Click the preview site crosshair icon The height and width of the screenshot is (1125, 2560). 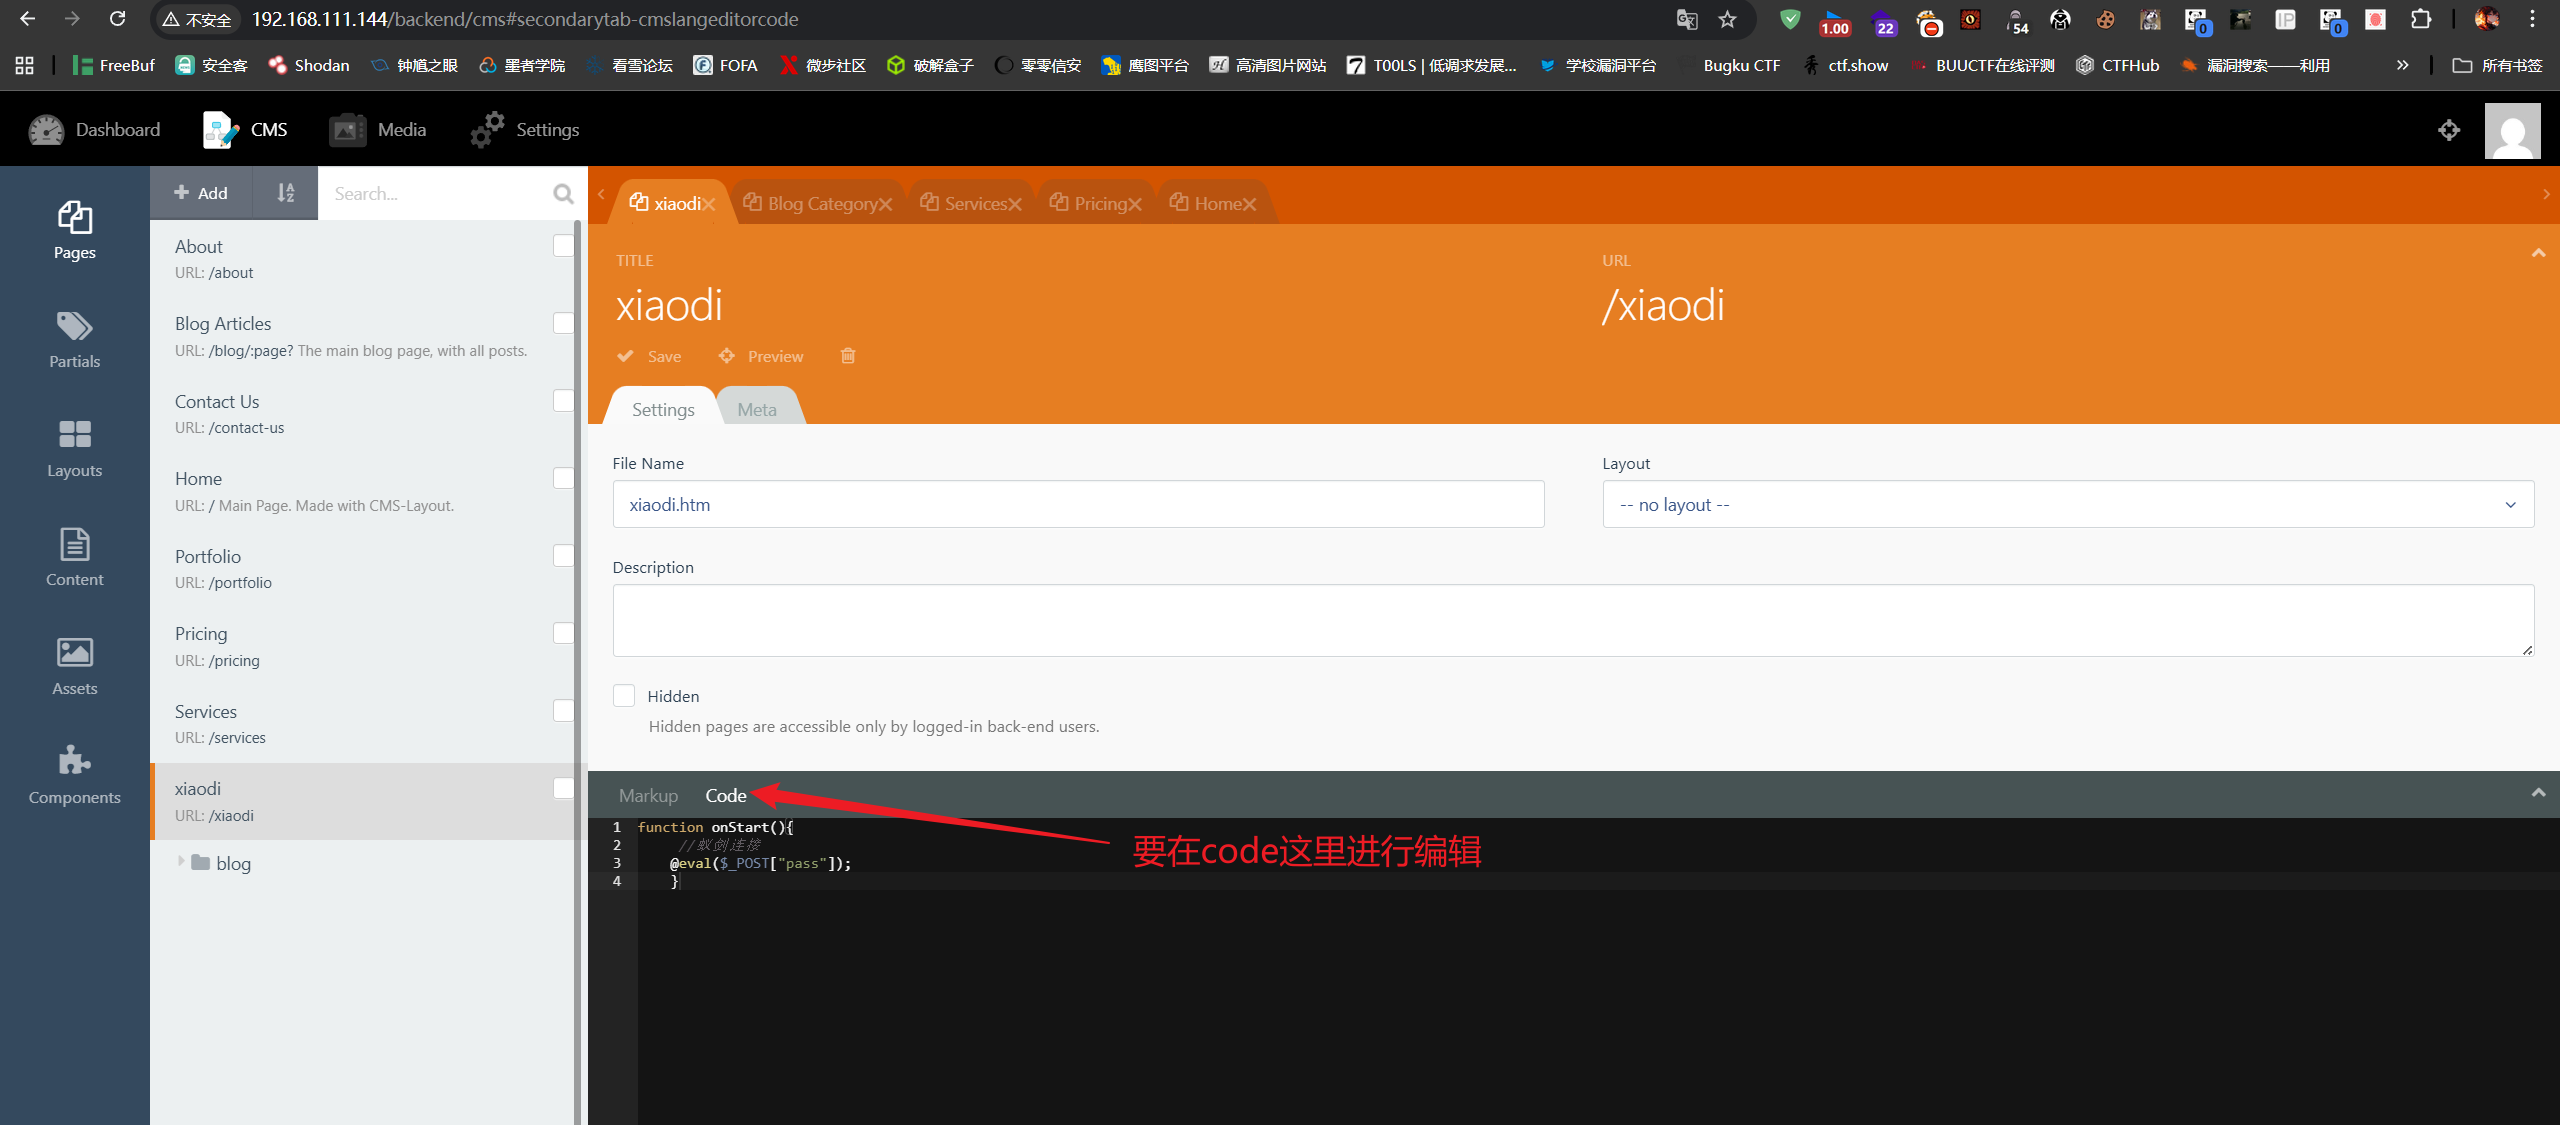pos(2448,130)
